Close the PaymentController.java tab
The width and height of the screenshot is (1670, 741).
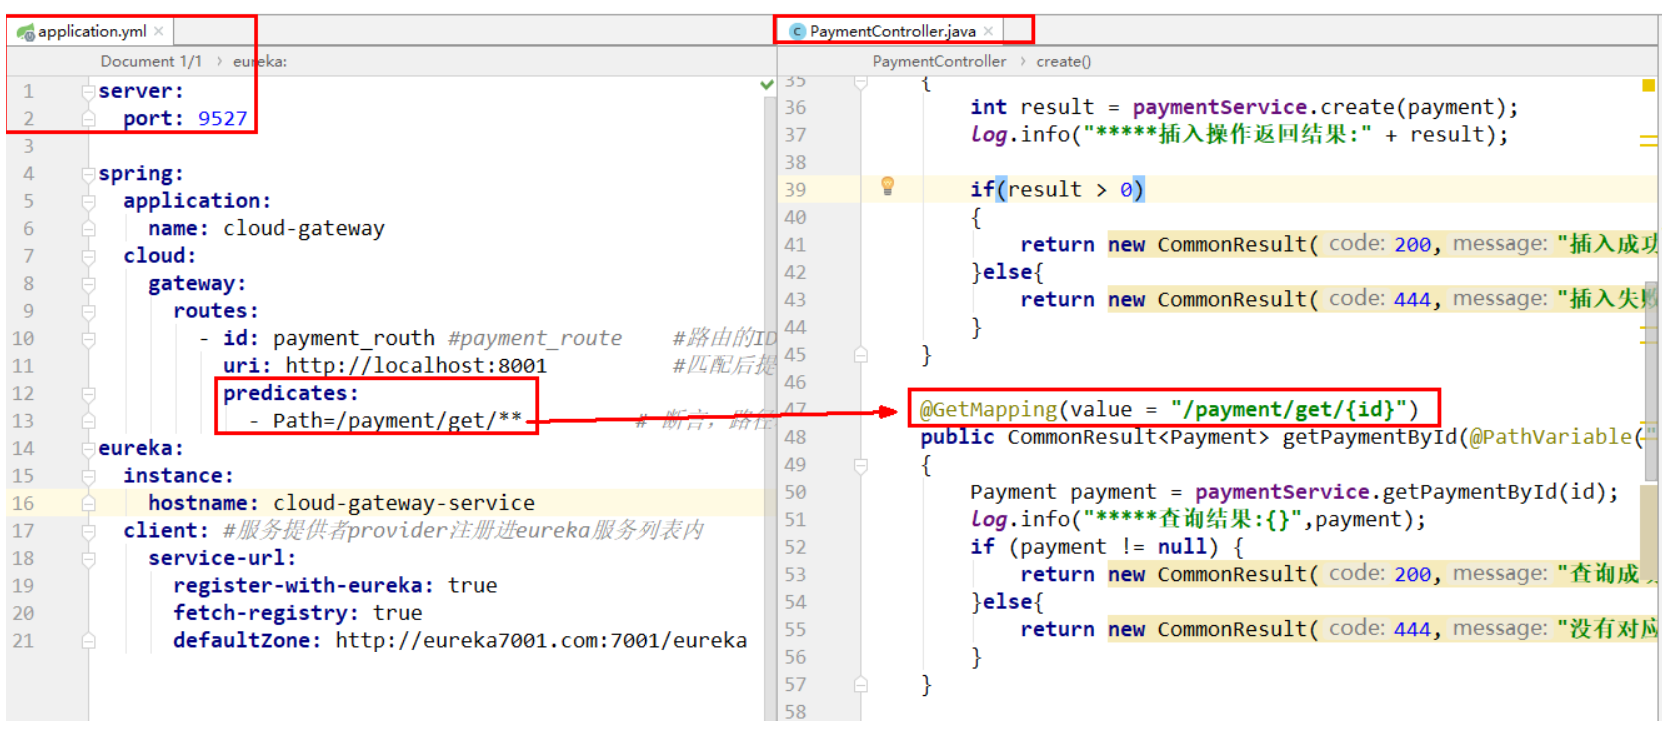[988, 31]
